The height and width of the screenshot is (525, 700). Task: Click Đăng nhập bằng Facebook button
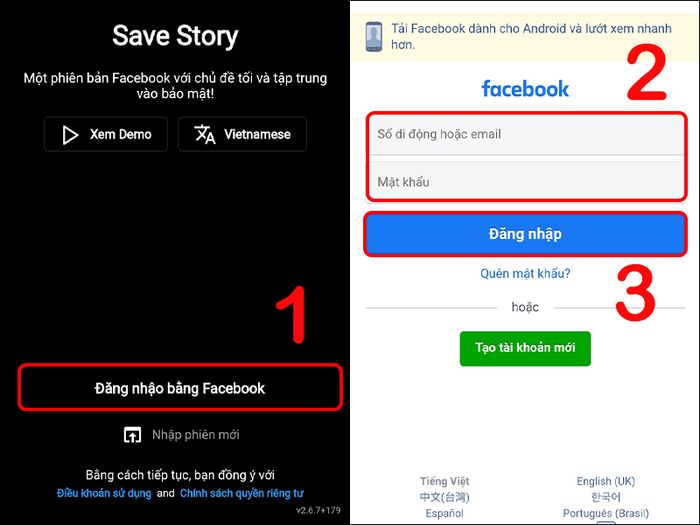[180, 388]
